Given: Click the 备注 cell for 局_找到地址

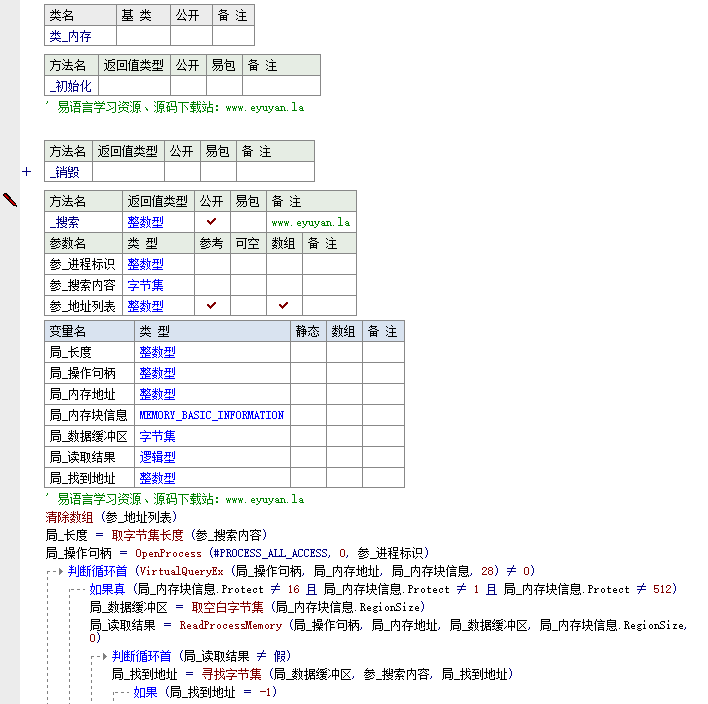Looking at the screenshot, I should pyautogui.click(x=383, y=478).
